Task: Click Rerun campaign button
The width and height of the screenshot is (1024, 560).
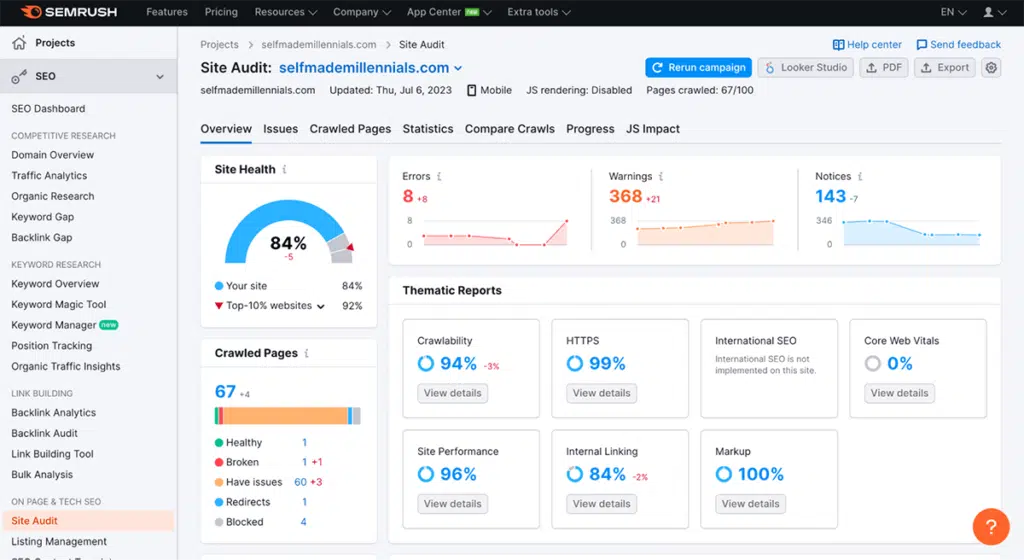Action: click(698, 67)
